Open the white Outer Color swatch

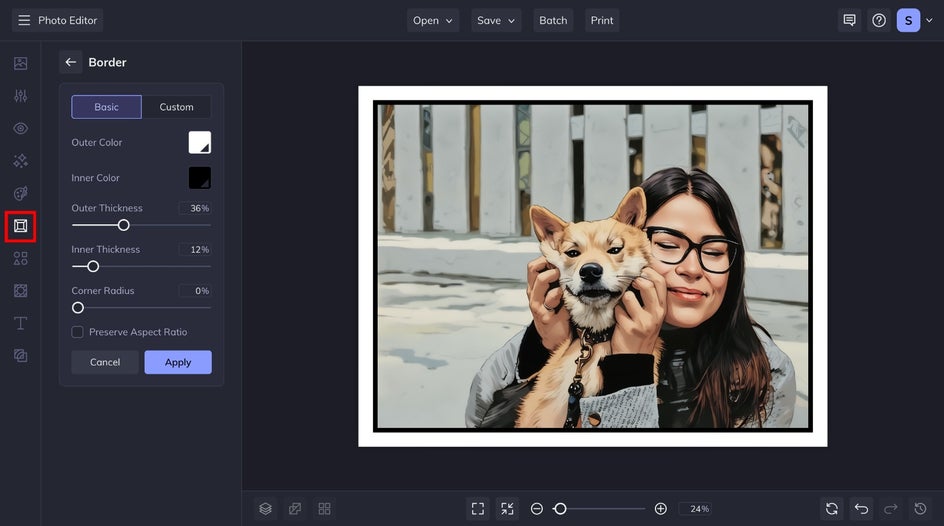(200, 143)
